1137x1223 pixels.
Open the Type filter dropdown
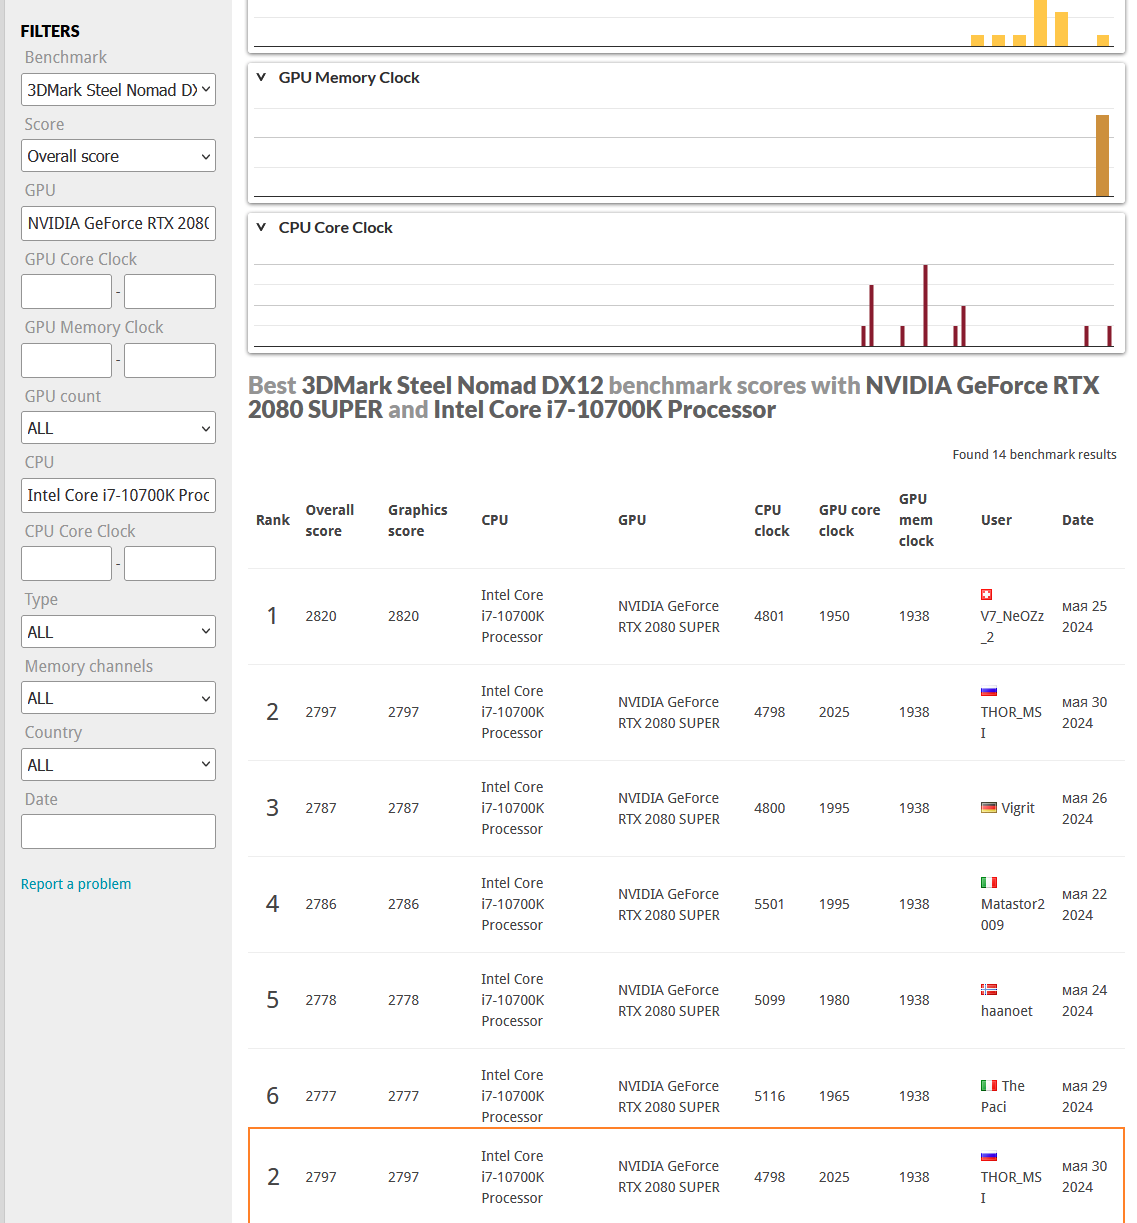pos(118,632)
